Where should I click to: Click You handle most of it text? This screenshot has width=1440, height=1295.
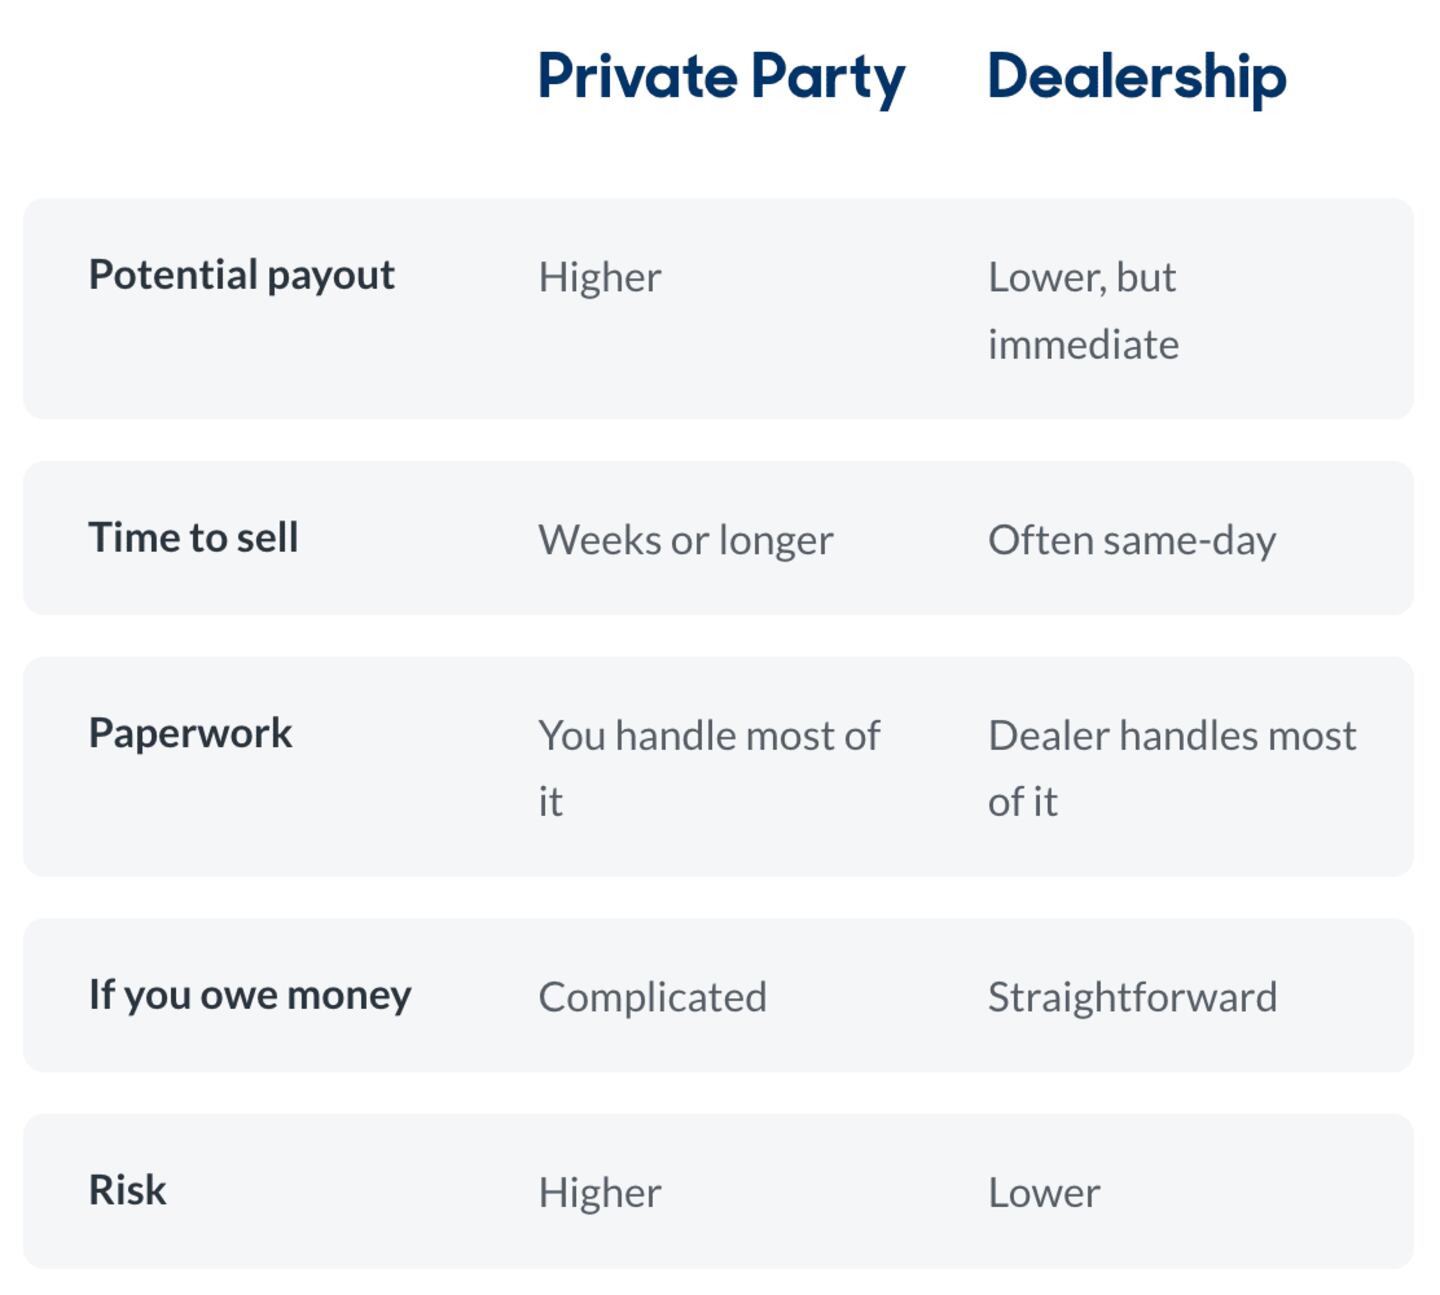click(x=710, y=768)
